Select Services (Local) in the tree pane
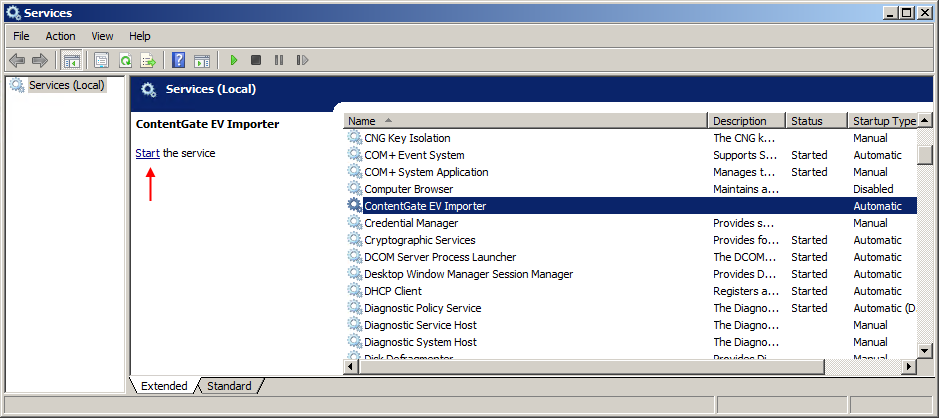The image size is (939, 418). 66,85
